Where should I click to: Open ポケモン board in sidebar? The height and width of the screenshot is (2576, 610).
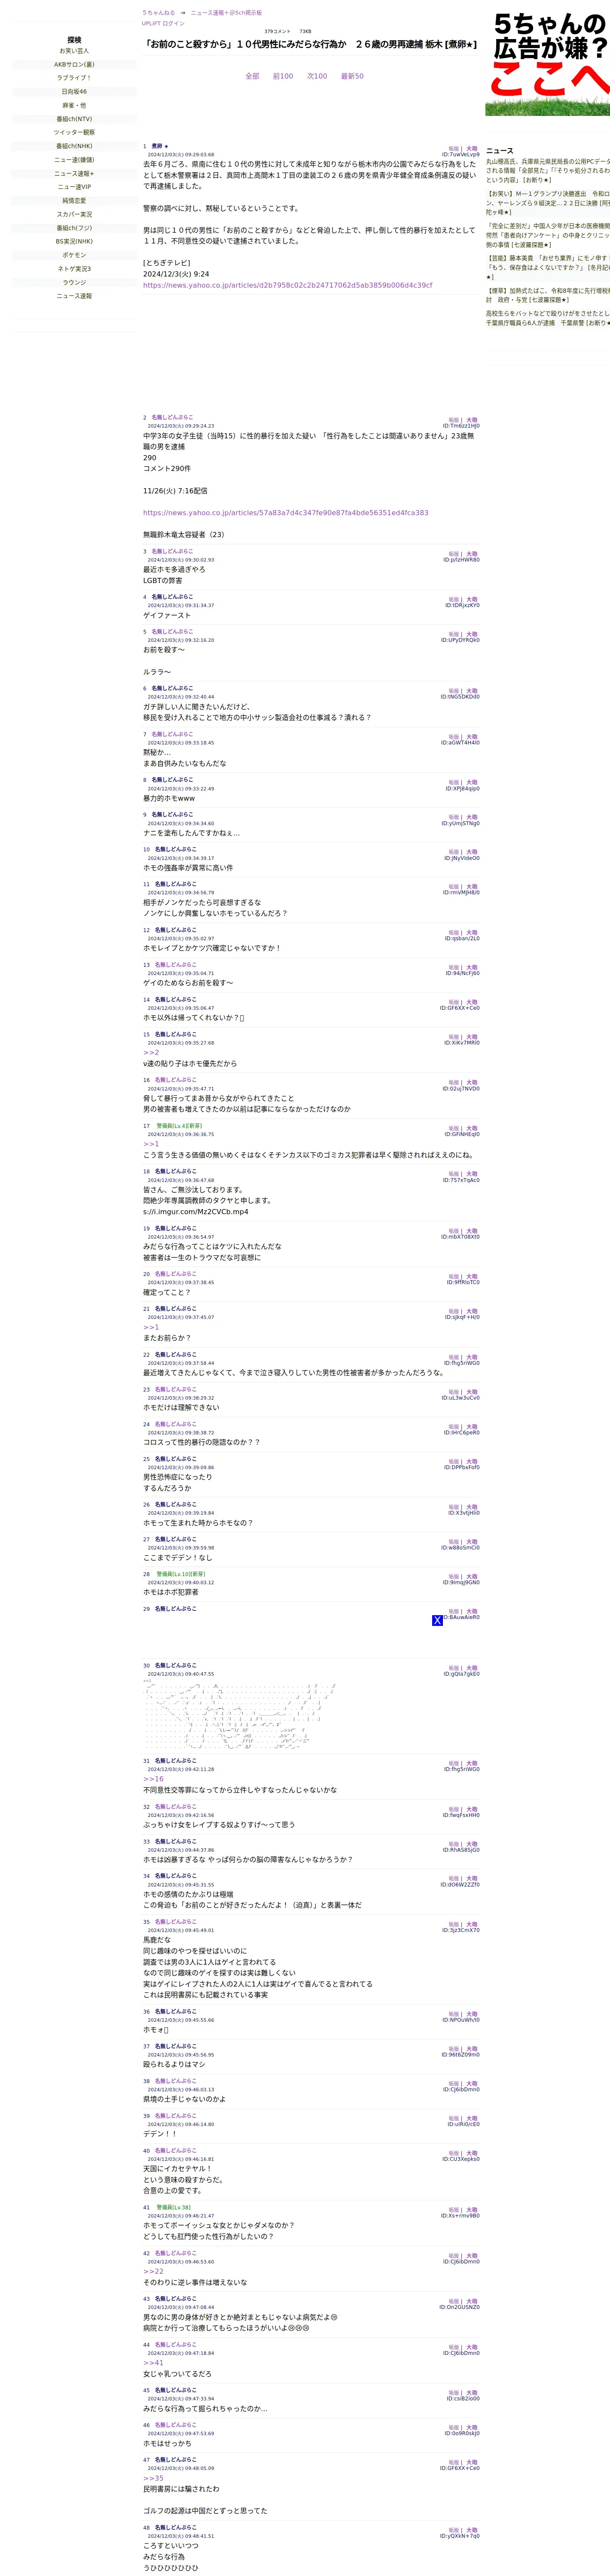74,255
